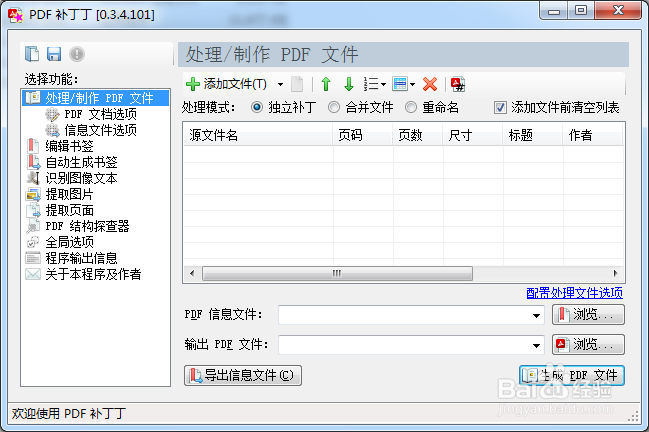649x432 pixels.
Task: Click the scrollbar left arrow of file list
Action: tap(192, 273)
